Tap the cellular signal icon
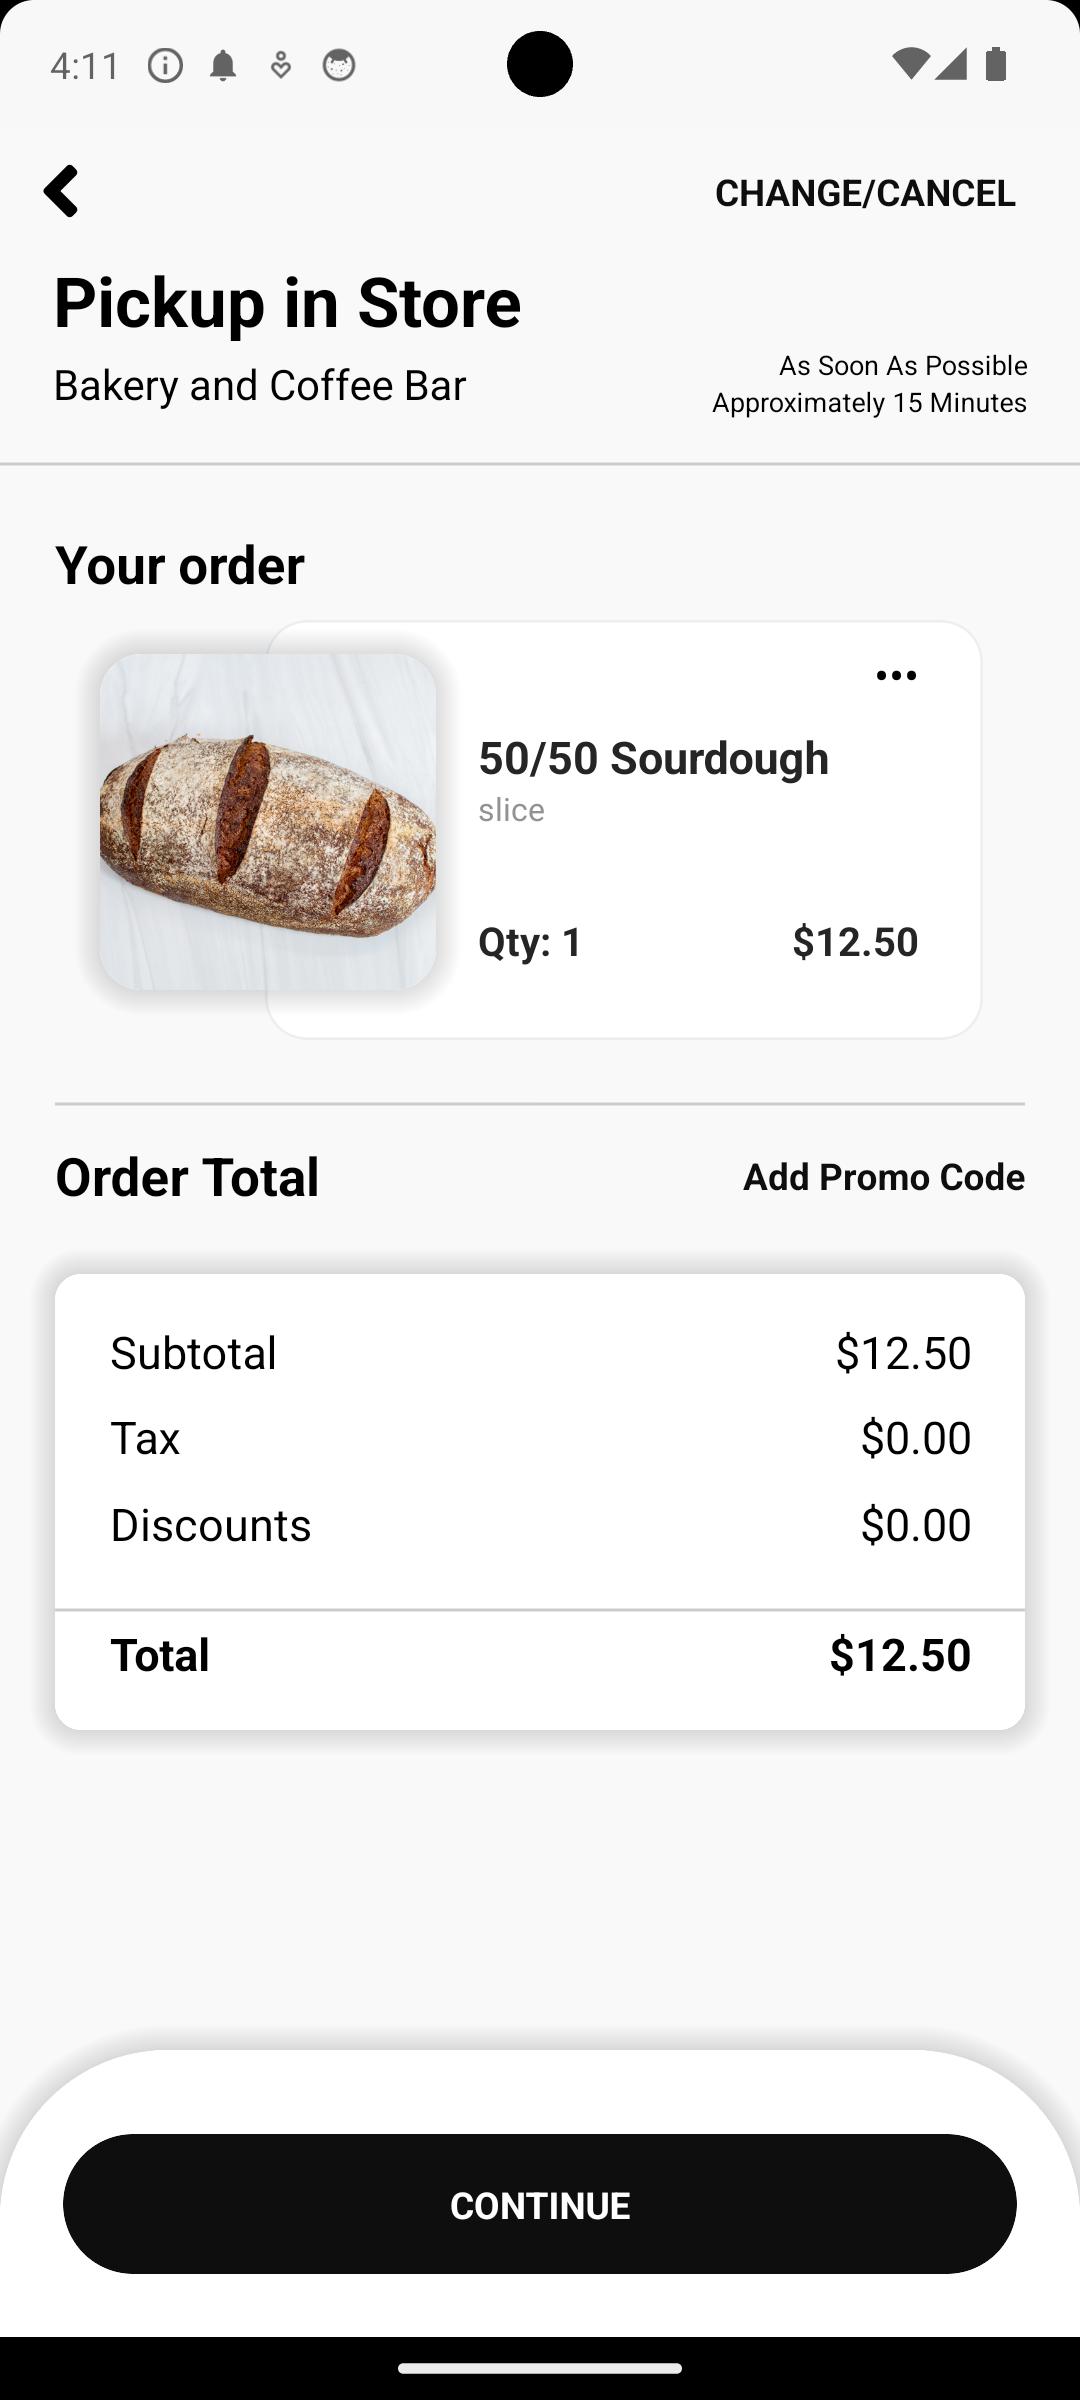1080x2400 pixels. (951, 64)
